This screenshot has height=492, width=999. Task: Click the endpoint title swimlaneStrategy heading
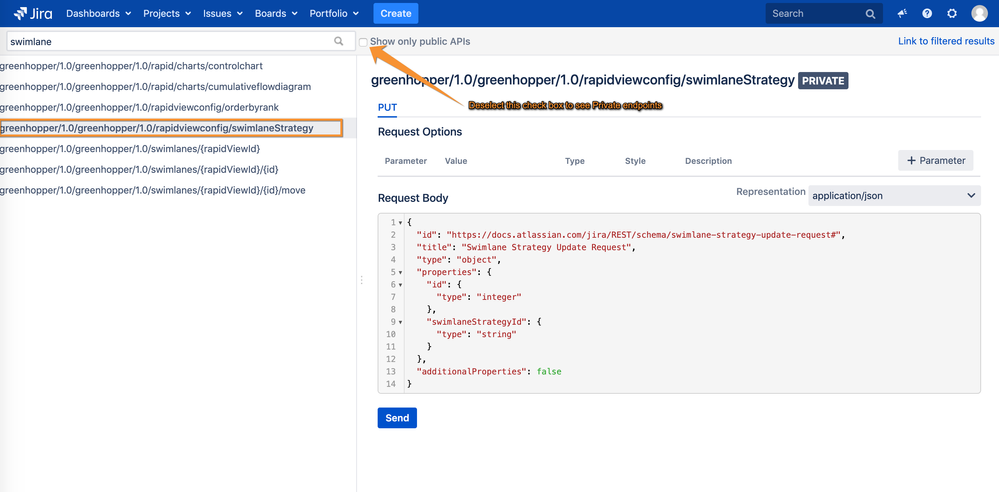[583, 81]
